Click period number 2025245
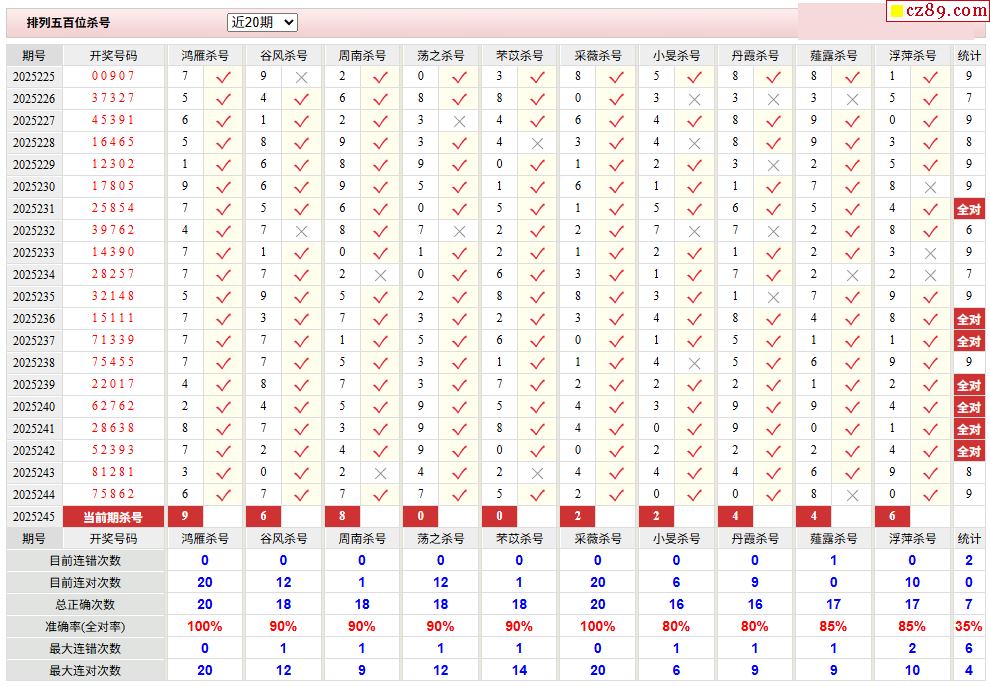 34,517
